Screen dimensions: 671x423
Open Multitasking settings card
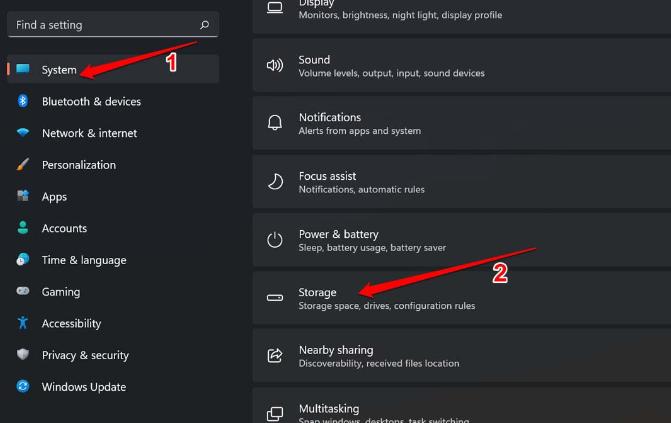tap(462, 405)
